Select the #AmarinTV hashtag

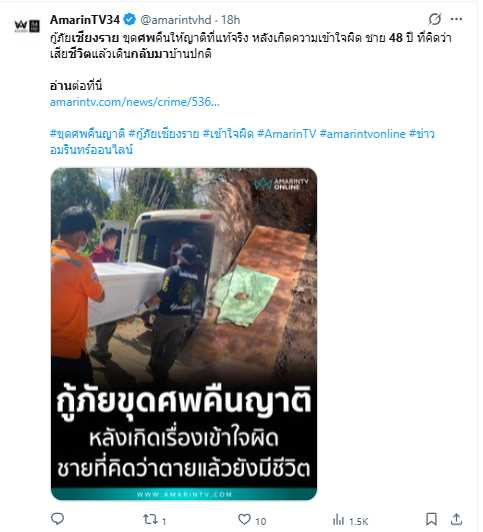[x=287, y=134]
